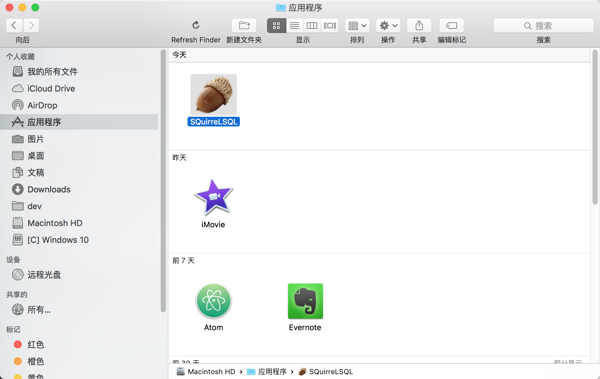Click the 前 7 天 group header
Image resolution: width=600 pixels, height=379 pixels.
(183, 261)
